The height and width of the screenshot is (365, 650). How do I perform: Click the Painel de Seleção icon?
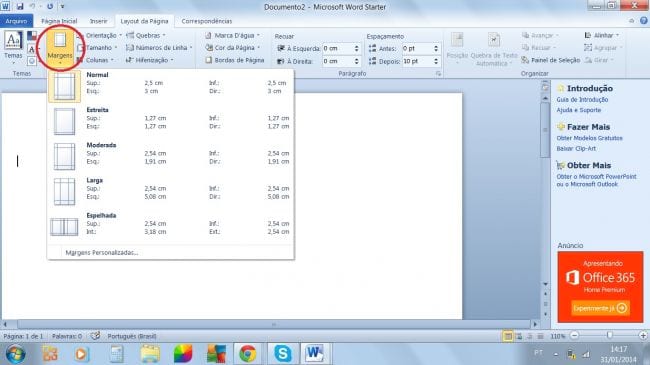click(x=525, y=60)
